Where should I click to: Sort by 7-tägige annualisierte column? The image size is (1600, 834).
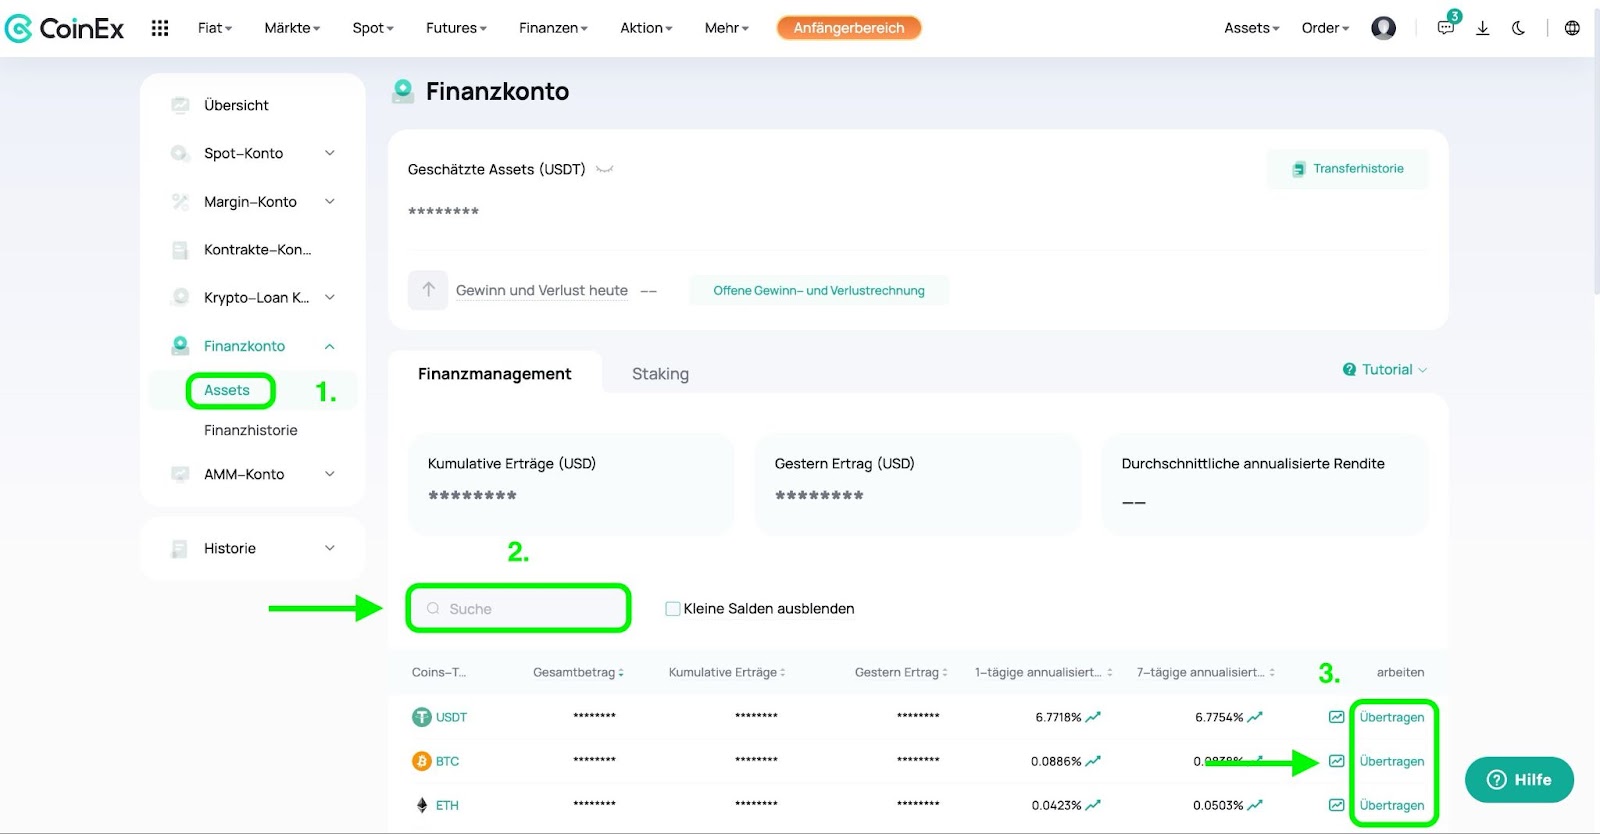pos(1206,672)
